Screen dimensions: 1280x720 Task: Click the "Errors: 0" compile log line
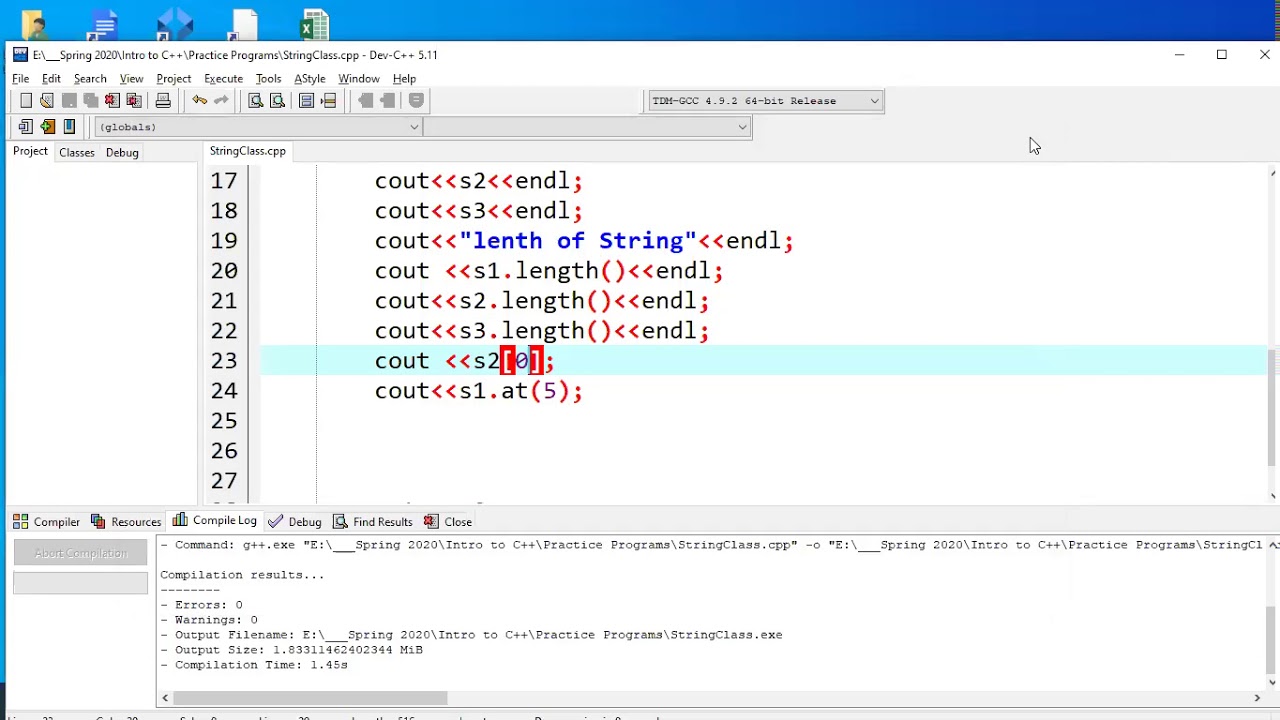(x=201, y=605)
